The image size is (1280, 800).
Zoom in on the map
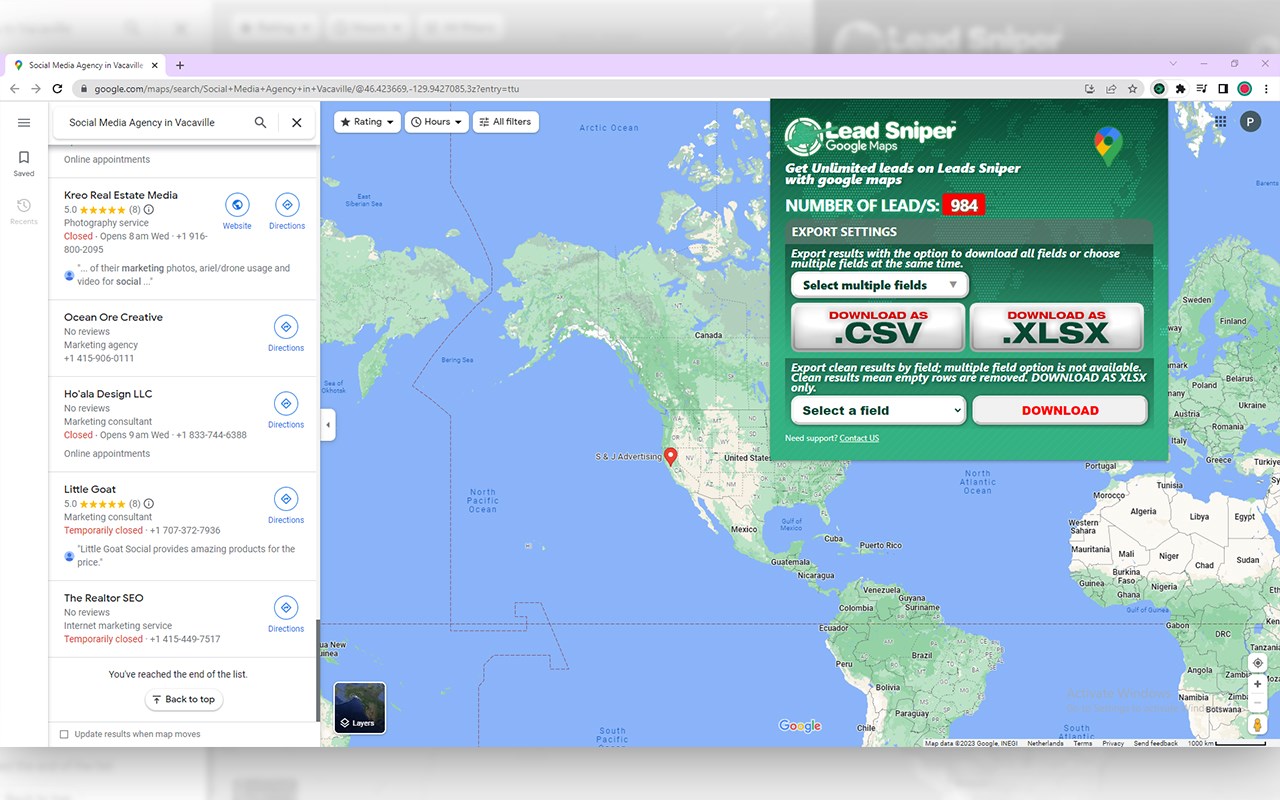1258,684
